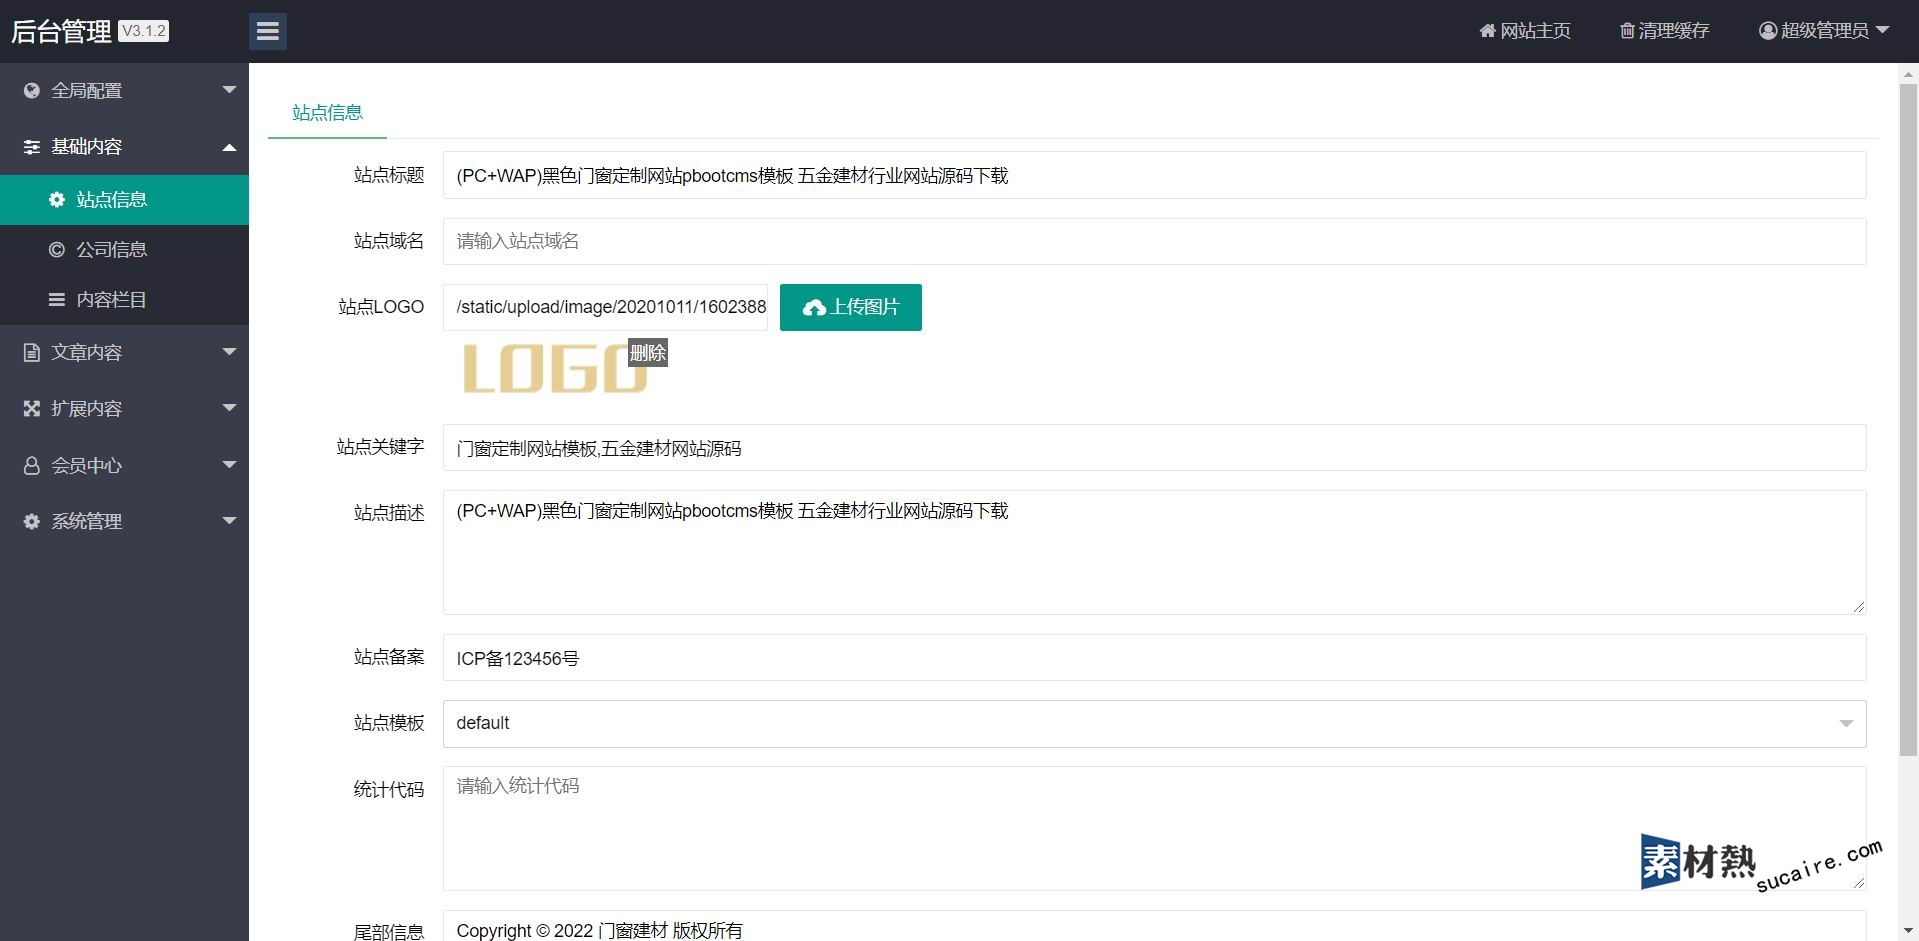Click the 站点备案 input field
This screenshot has width=1919, height=941.
[x=1154, y=658]
